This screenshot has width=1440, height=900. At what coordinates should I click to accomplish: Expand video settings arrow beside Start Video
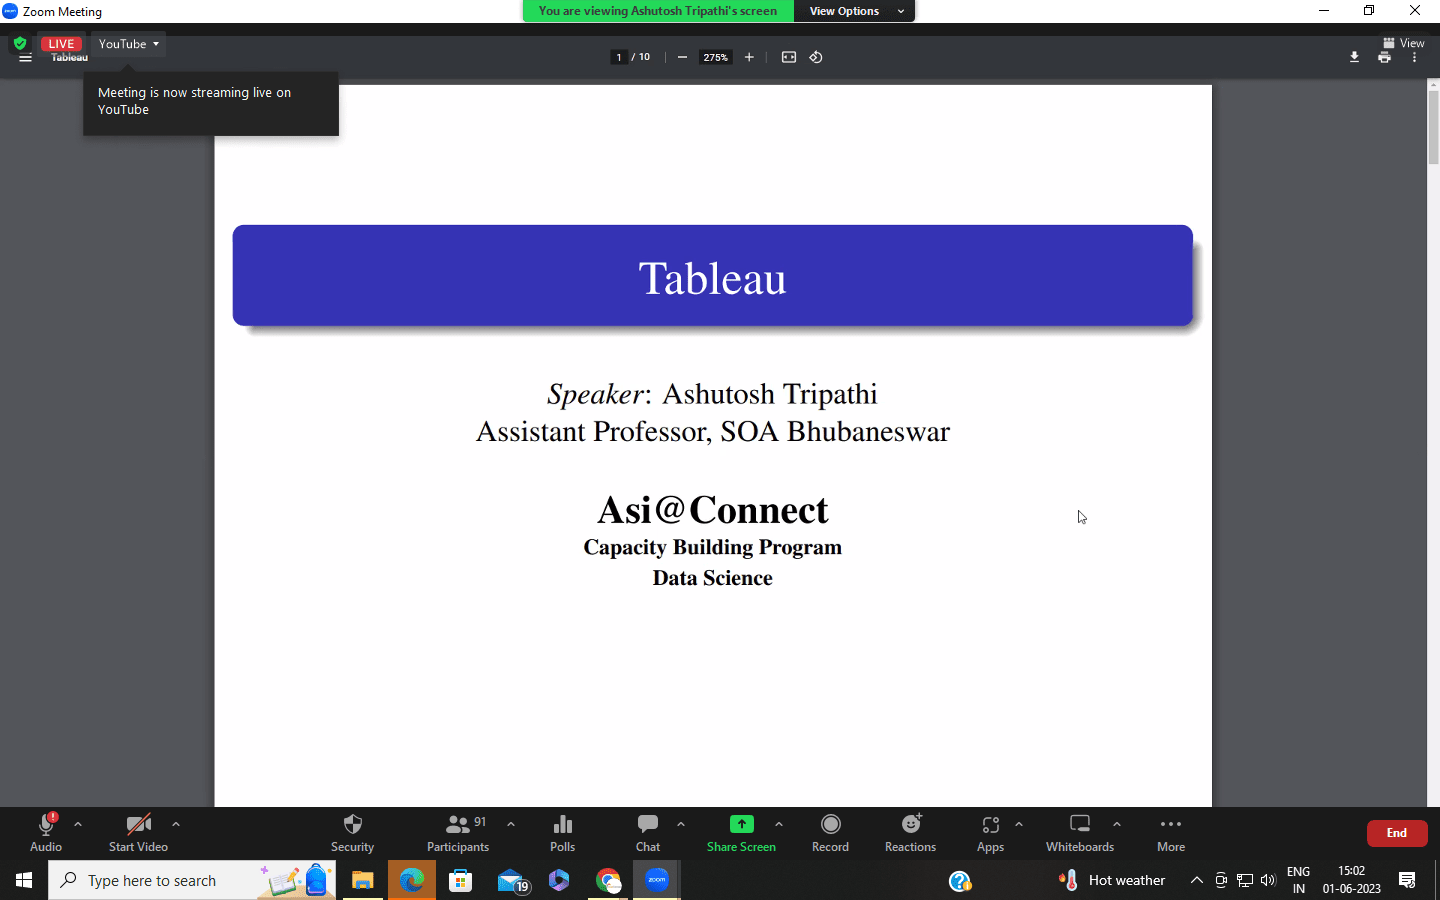click(176, 824)
